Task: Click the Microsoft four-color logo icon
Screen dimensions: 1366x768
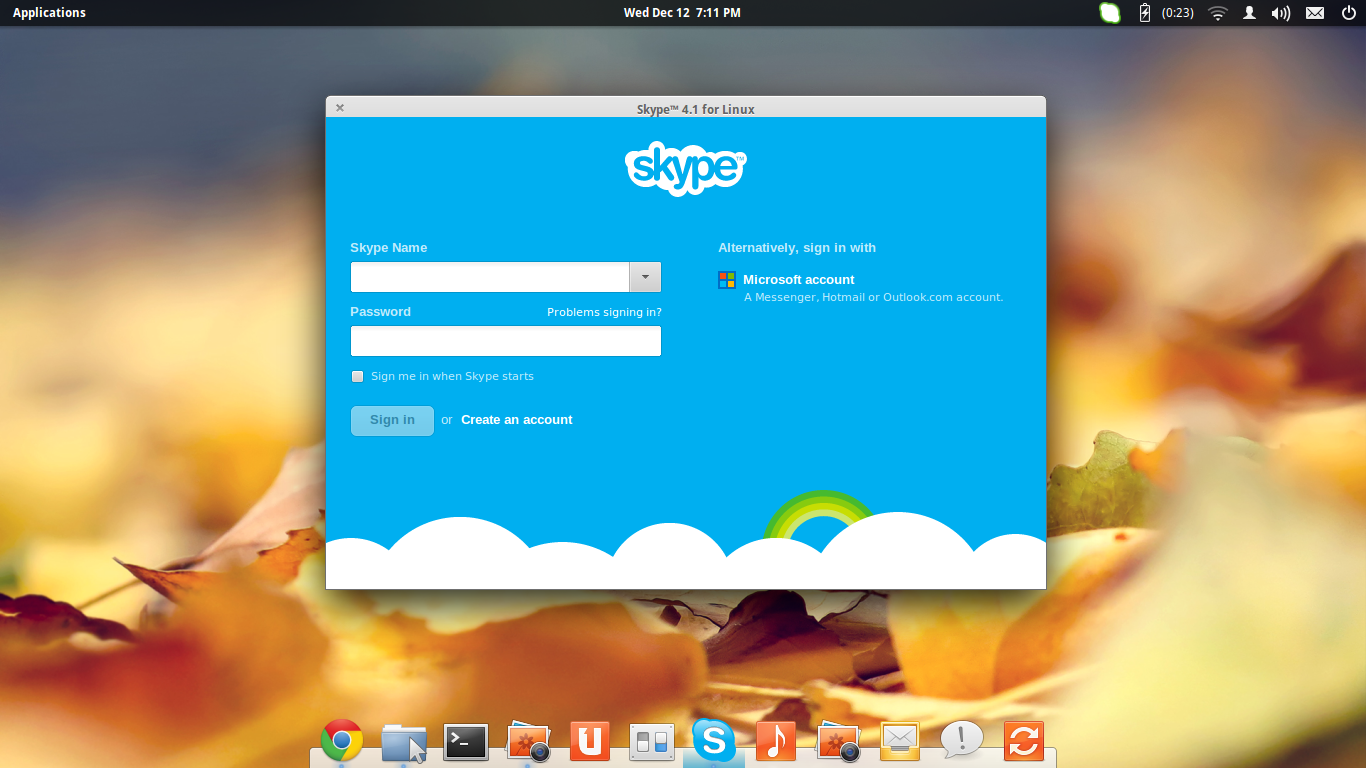Action: [727, 280]
